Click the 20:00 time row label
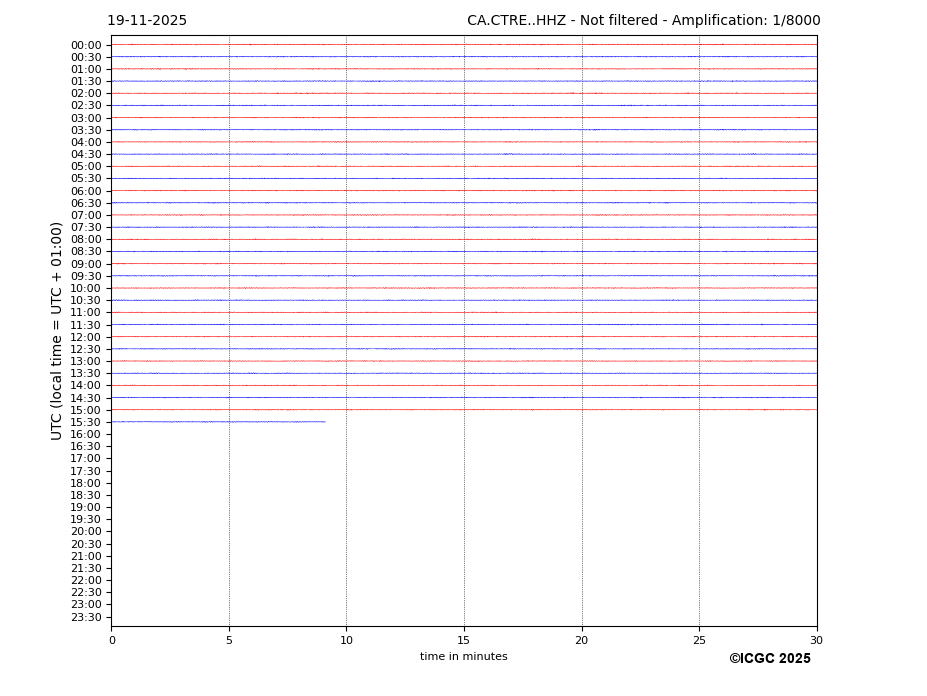The height and width of the screenshot is (696, 927). click(x=86, y=532)
